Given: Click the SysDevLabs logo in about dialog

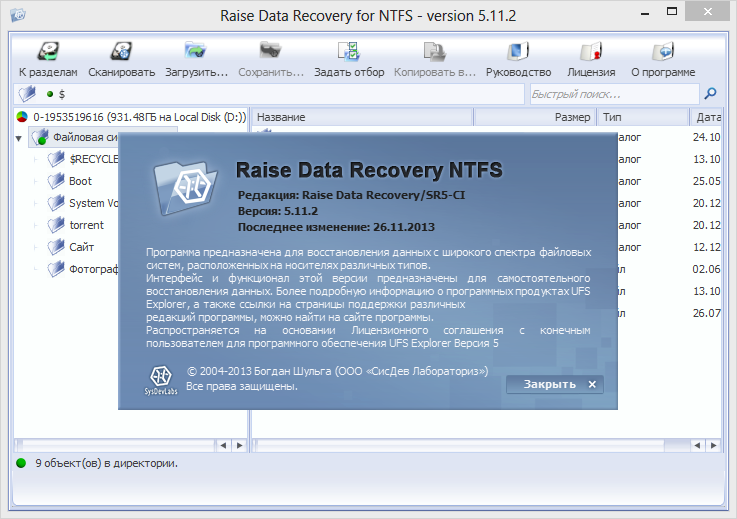Looking at the screenshot, I should pyautogui.click(x=161, y=380).
